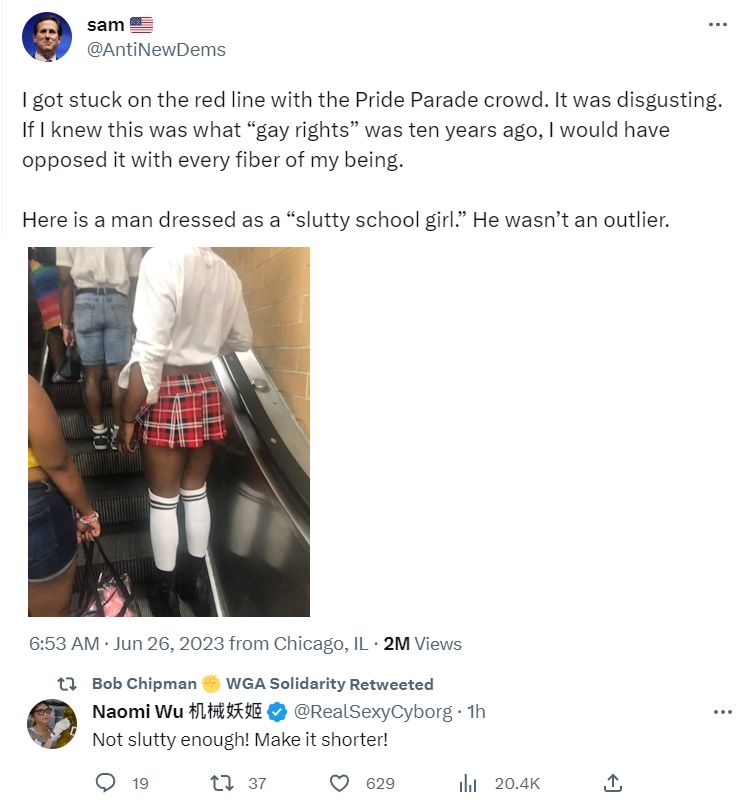
Task: Share Naomi Wu's reply
Action: coord(614,783)
